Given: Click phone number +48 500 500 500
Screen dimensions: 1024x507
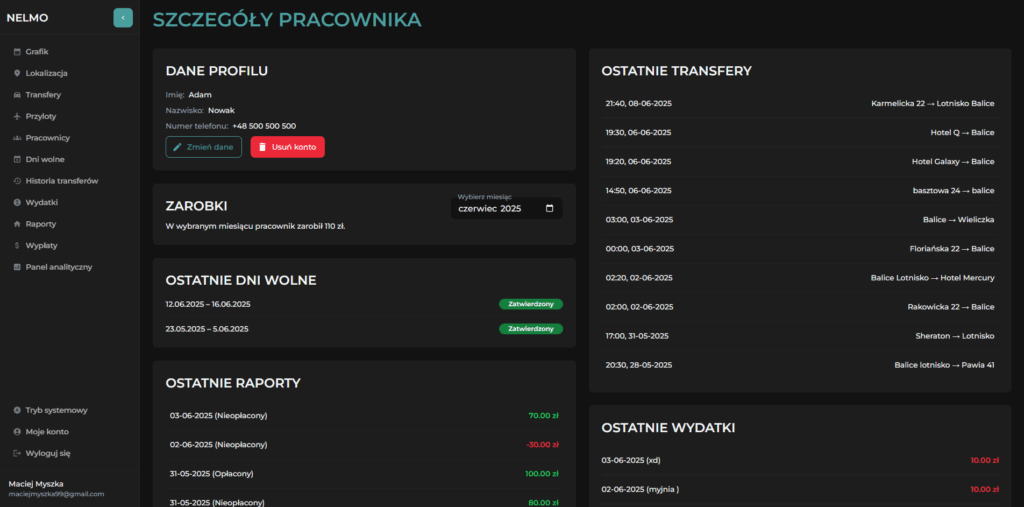Looking at the screenshot, I should tap(264, 126).
